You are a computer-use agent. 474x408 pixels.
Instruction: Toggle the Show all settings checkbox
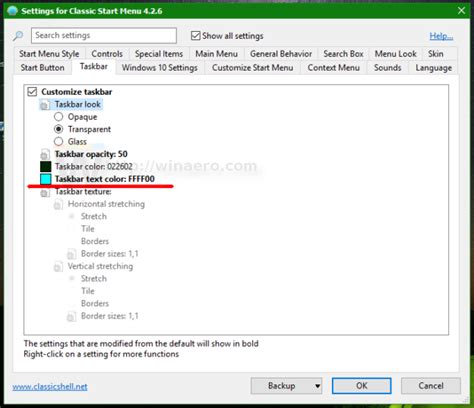coord(195,36)
